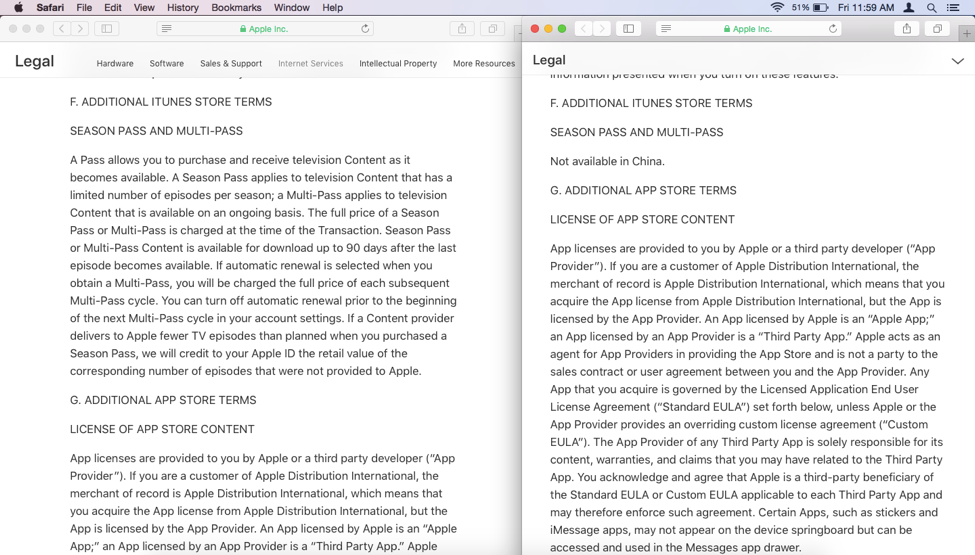The height and width of the screenshot is (555, 975).
Task: Toggle sidebar in the right Safari window
Action: (629, 29)
